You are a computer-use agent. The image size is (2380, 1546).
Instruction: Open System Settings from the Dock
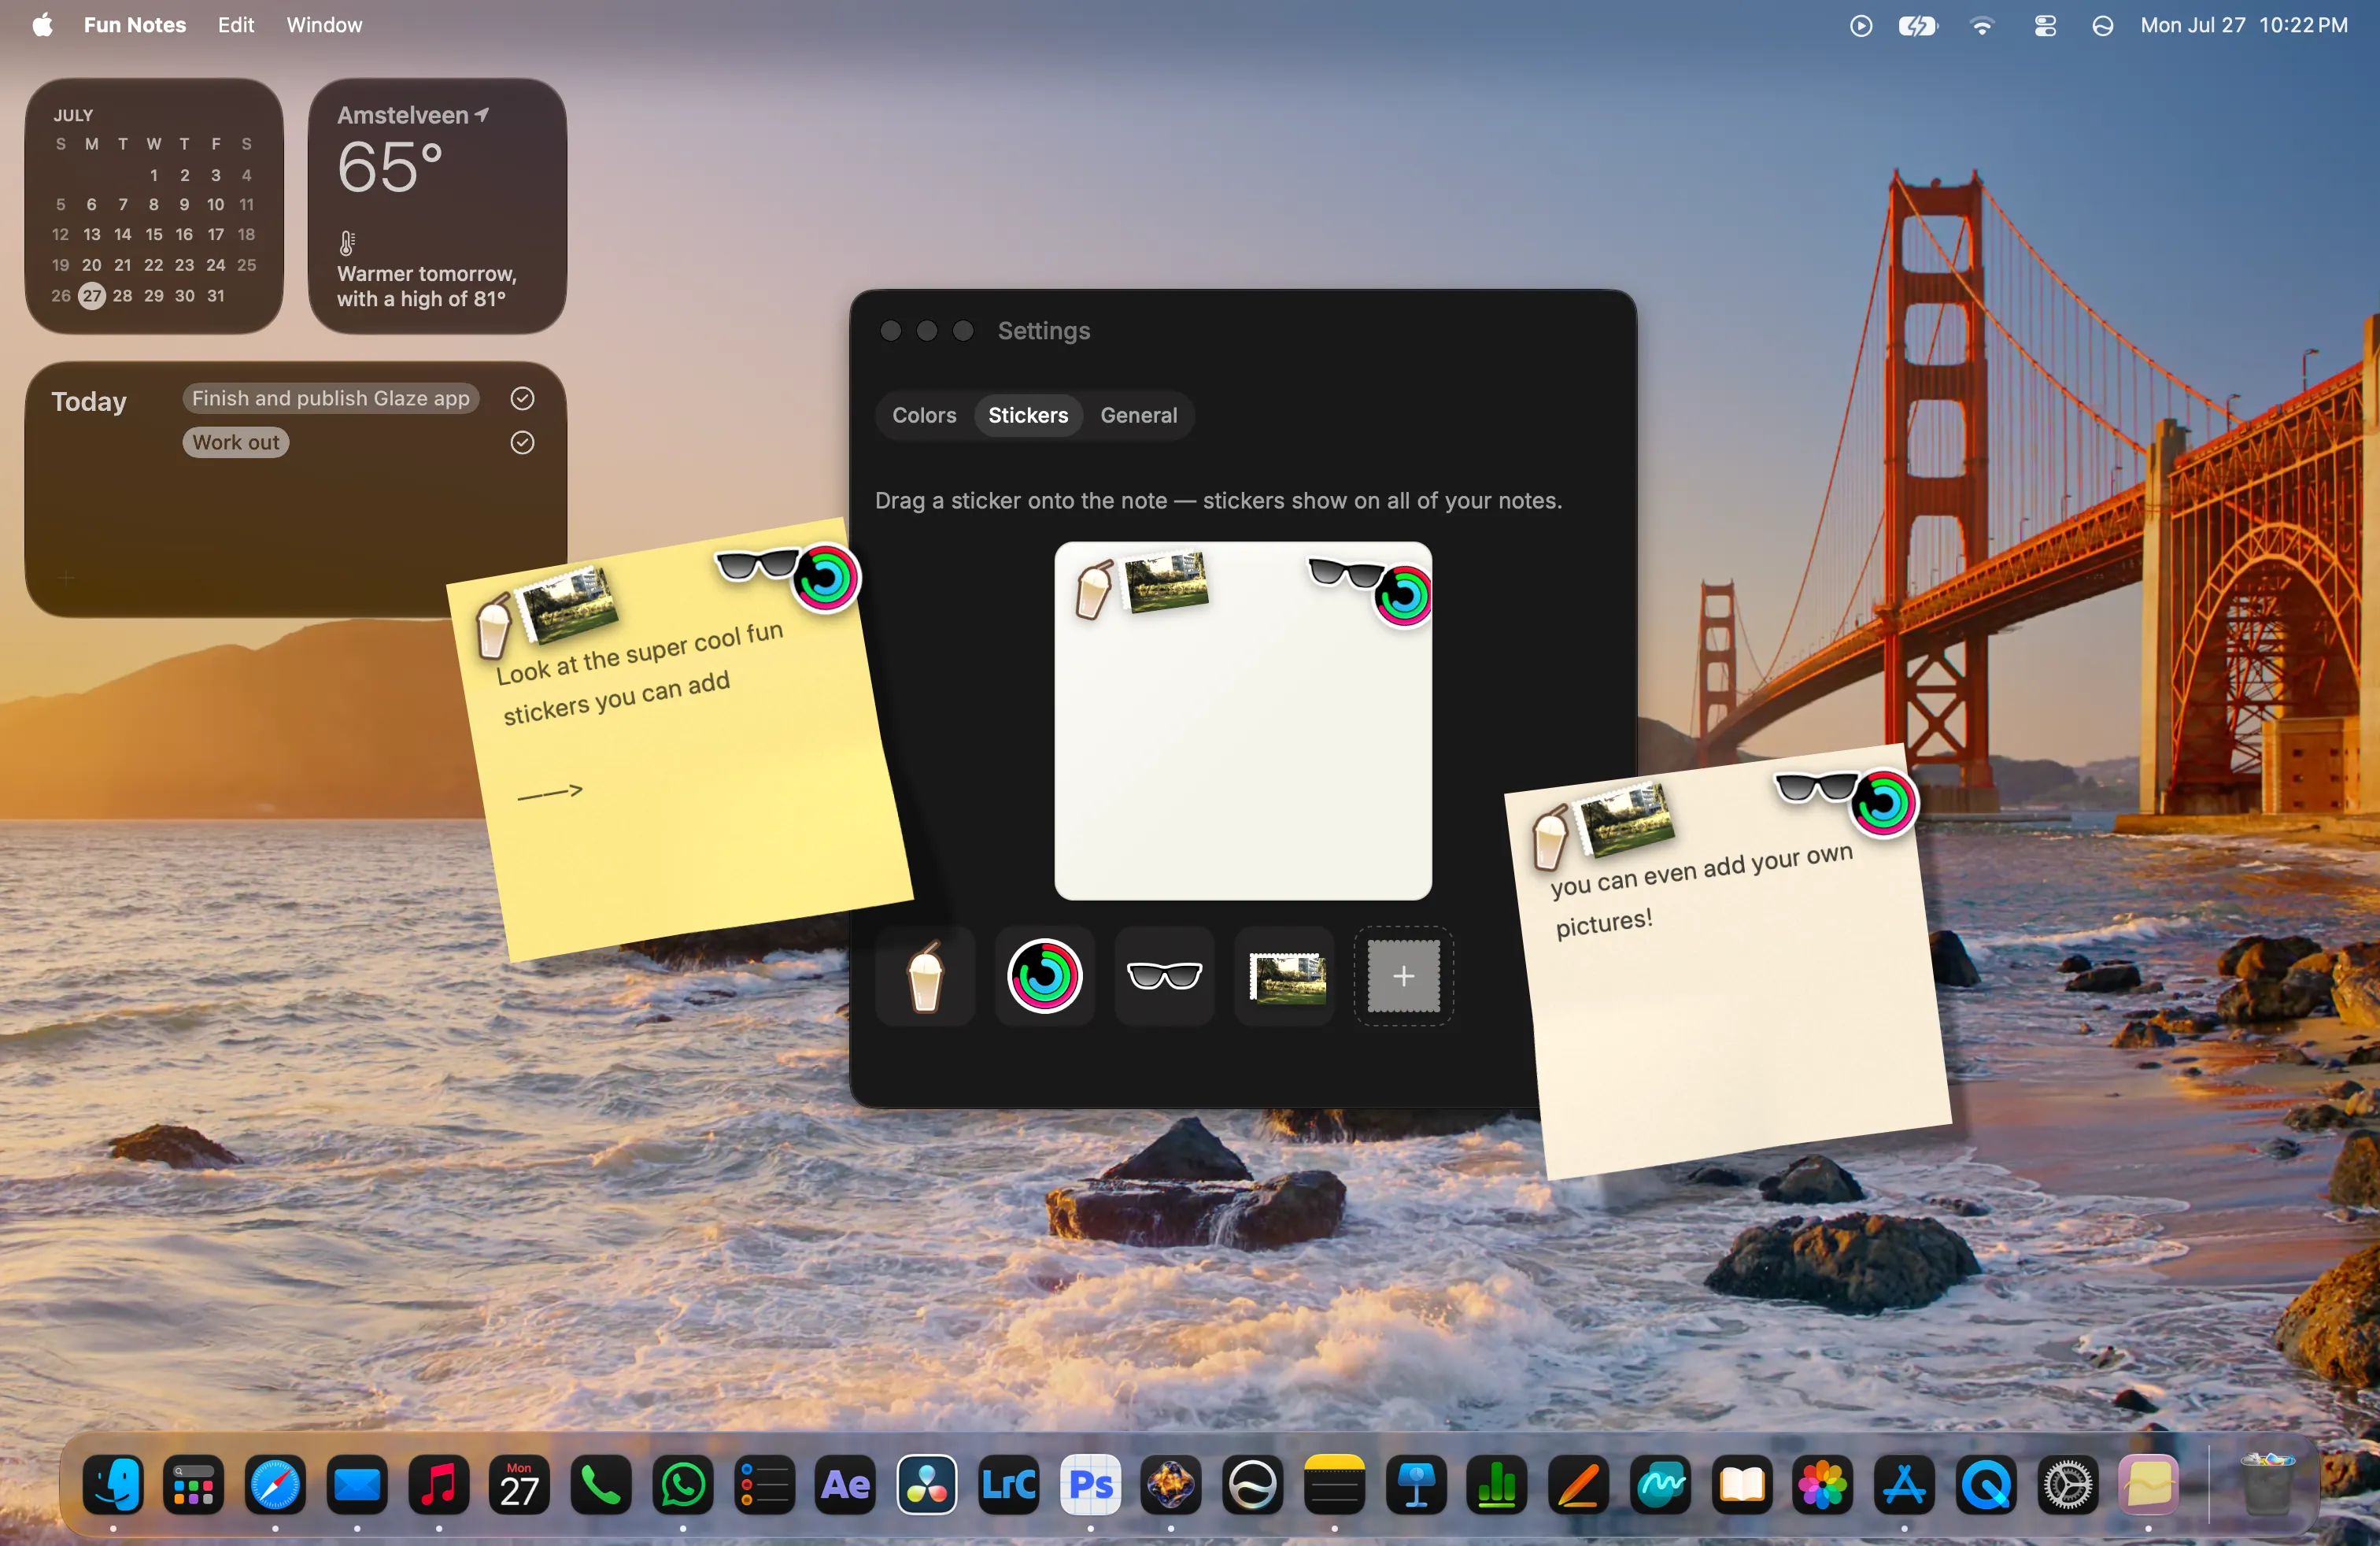[2067, 1485]
